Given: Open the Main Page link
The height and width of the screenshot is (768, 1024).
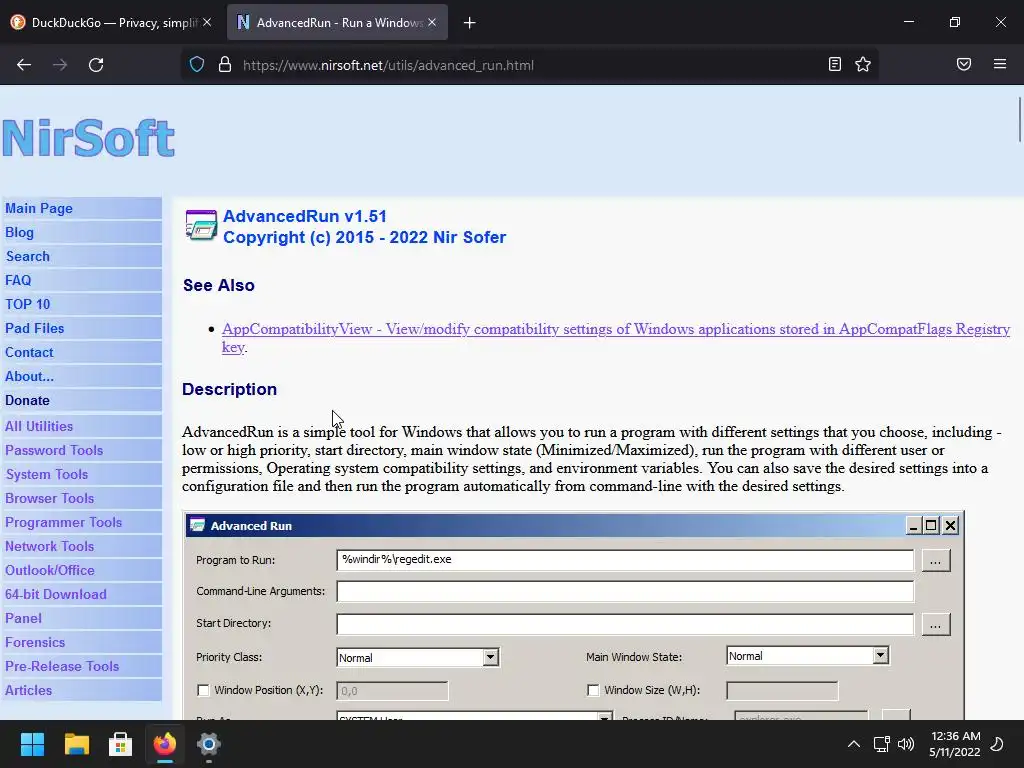Looking at the screenshot, I should [39, 208].
